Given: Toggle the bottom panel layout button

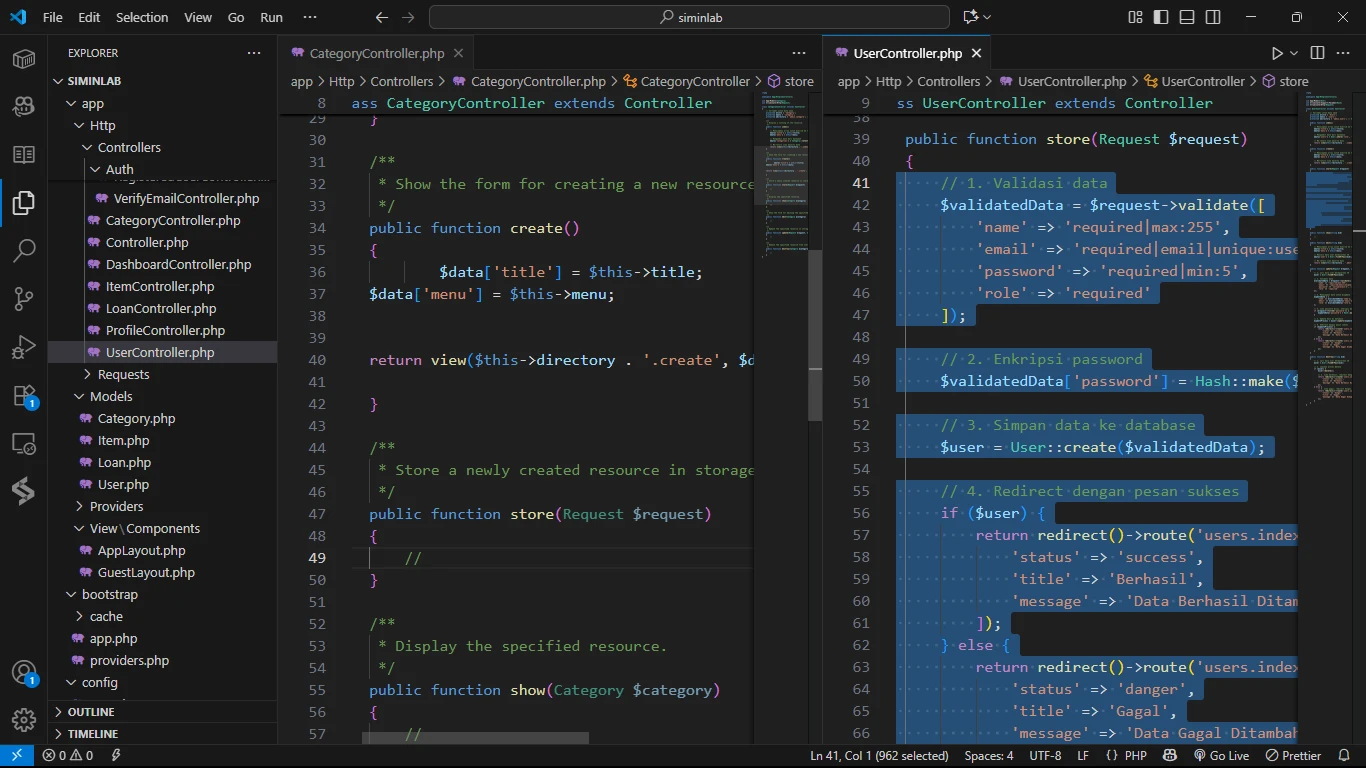Looking at the screenshot, I should 1186,17.
